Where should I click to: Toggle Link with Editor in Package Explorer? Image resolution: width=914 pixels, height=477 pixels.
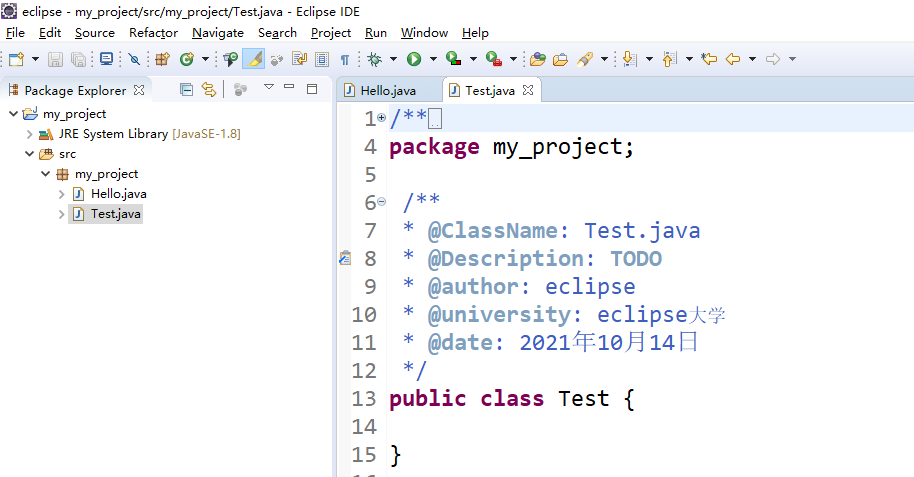[x=209, y=89]
